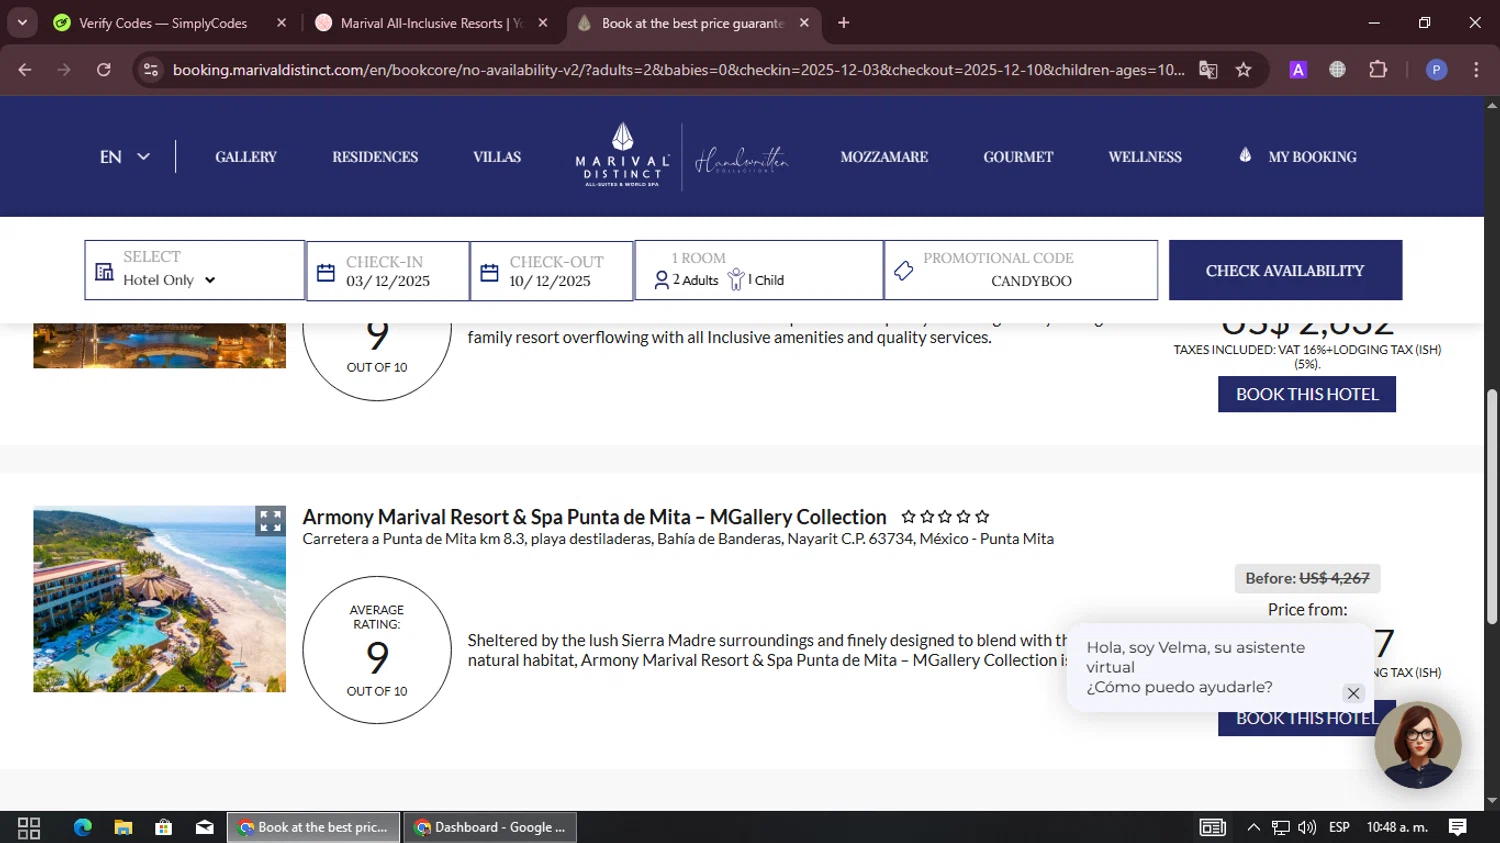Open the EN language dropdown
Image resolution: width=1500 pixels, height=843 pixels.
125,157
